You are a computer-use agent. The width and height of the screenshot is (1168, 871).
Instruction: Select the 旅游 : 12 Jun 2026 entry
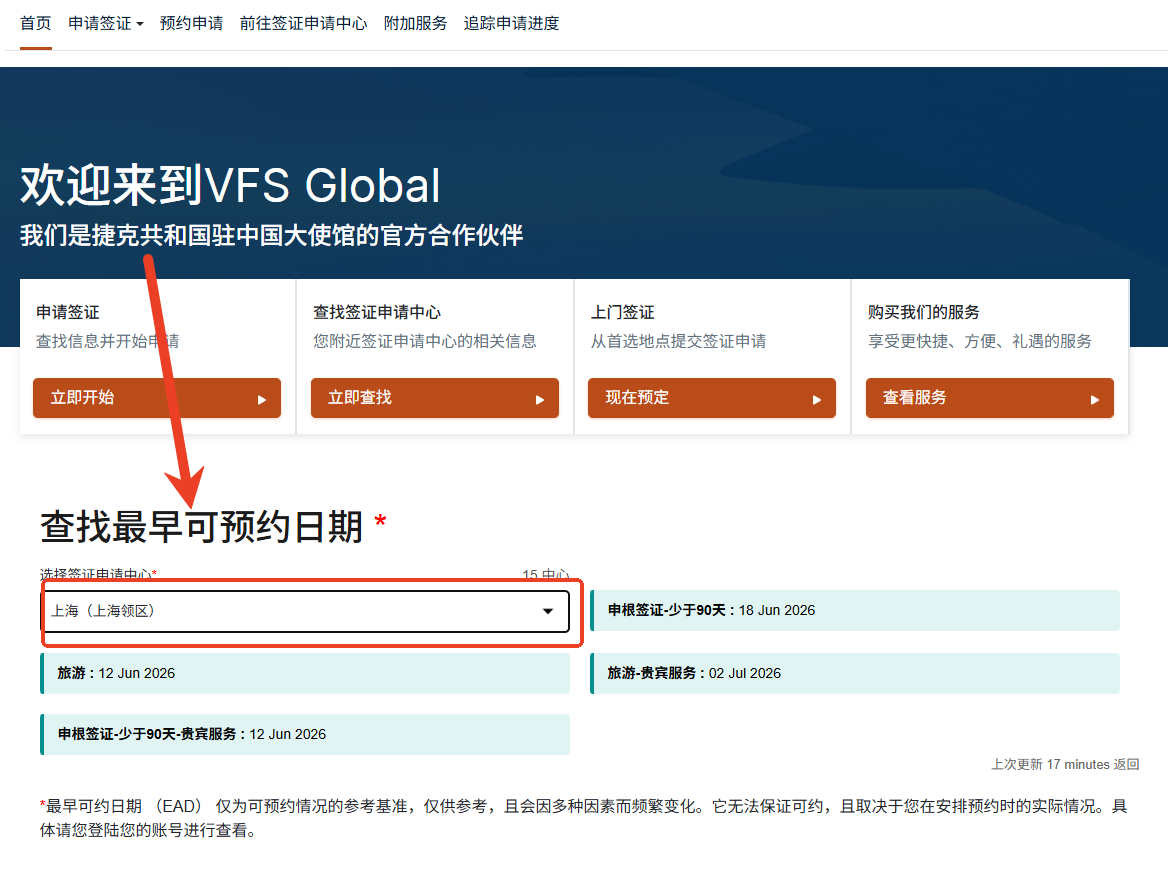point(305,674)
